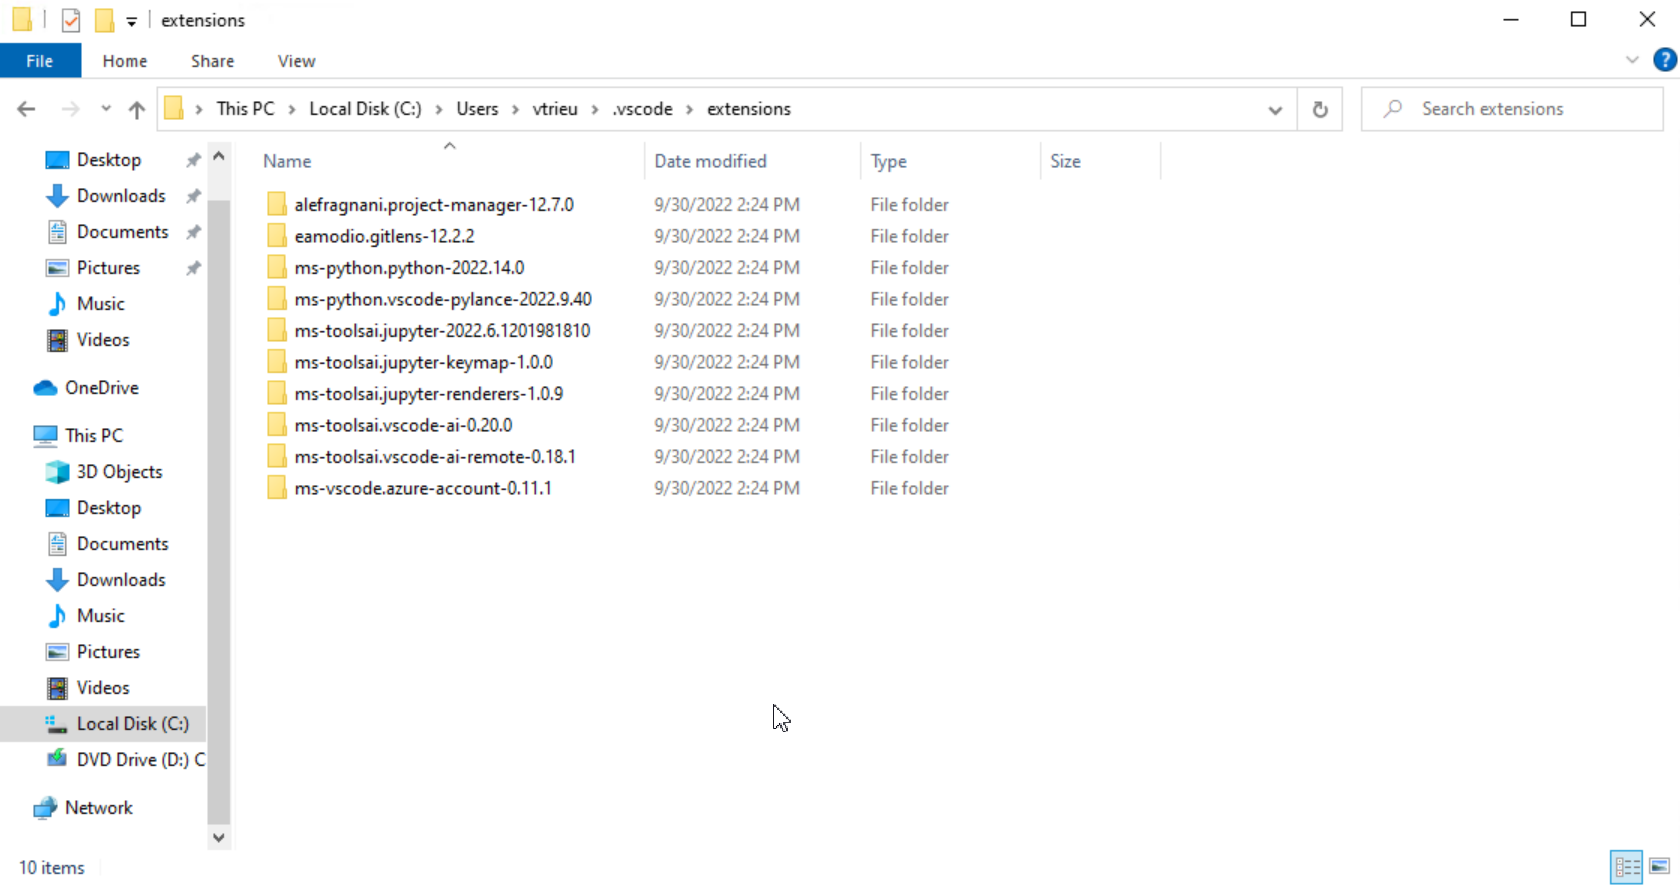This screenshot has height=885, width=1680.
Task: Select the ms-toolsai.jupyter-keymap-1.0.0 folder
Action: pos(423,362)
